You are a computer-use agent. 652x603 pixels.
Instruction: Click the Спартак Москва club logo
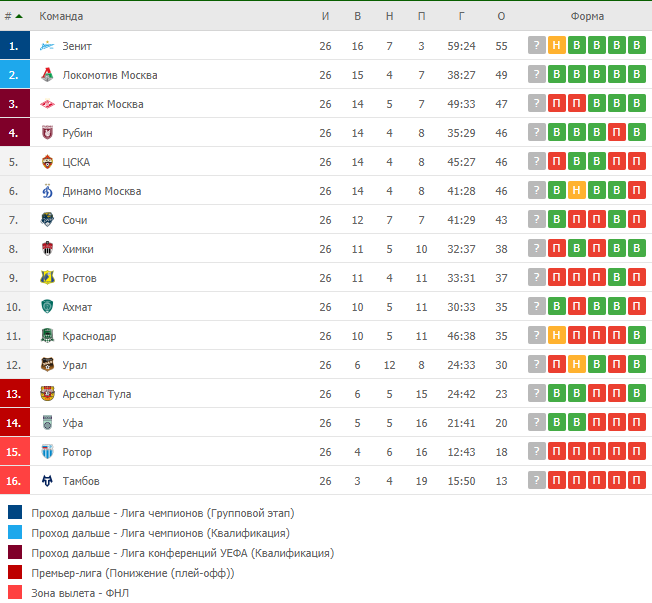coord(47,104)
